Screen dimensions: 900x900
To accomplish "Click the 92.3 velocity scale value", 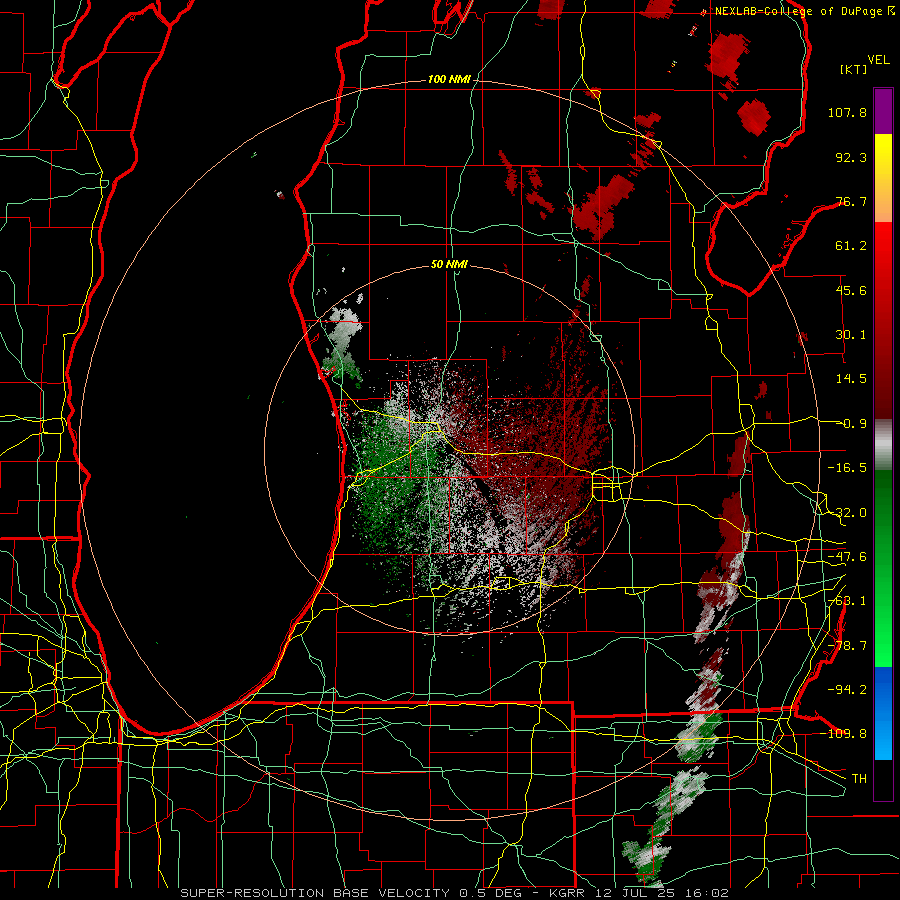I will coord(851,157).
